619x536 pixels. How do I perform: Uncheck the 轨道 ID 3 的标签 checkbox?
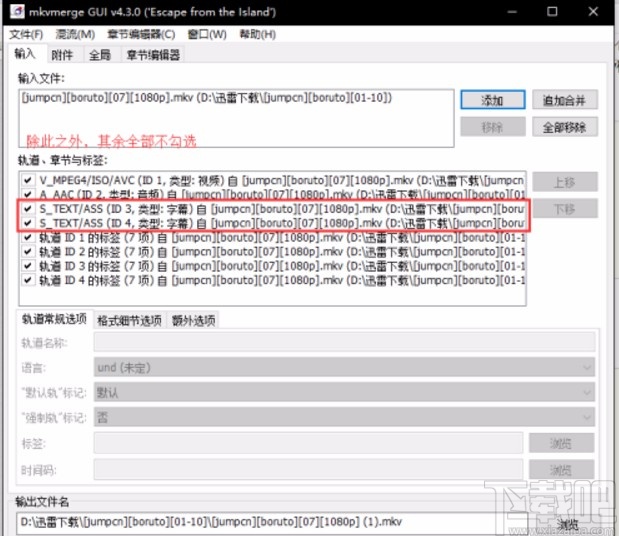pos(28,266)
